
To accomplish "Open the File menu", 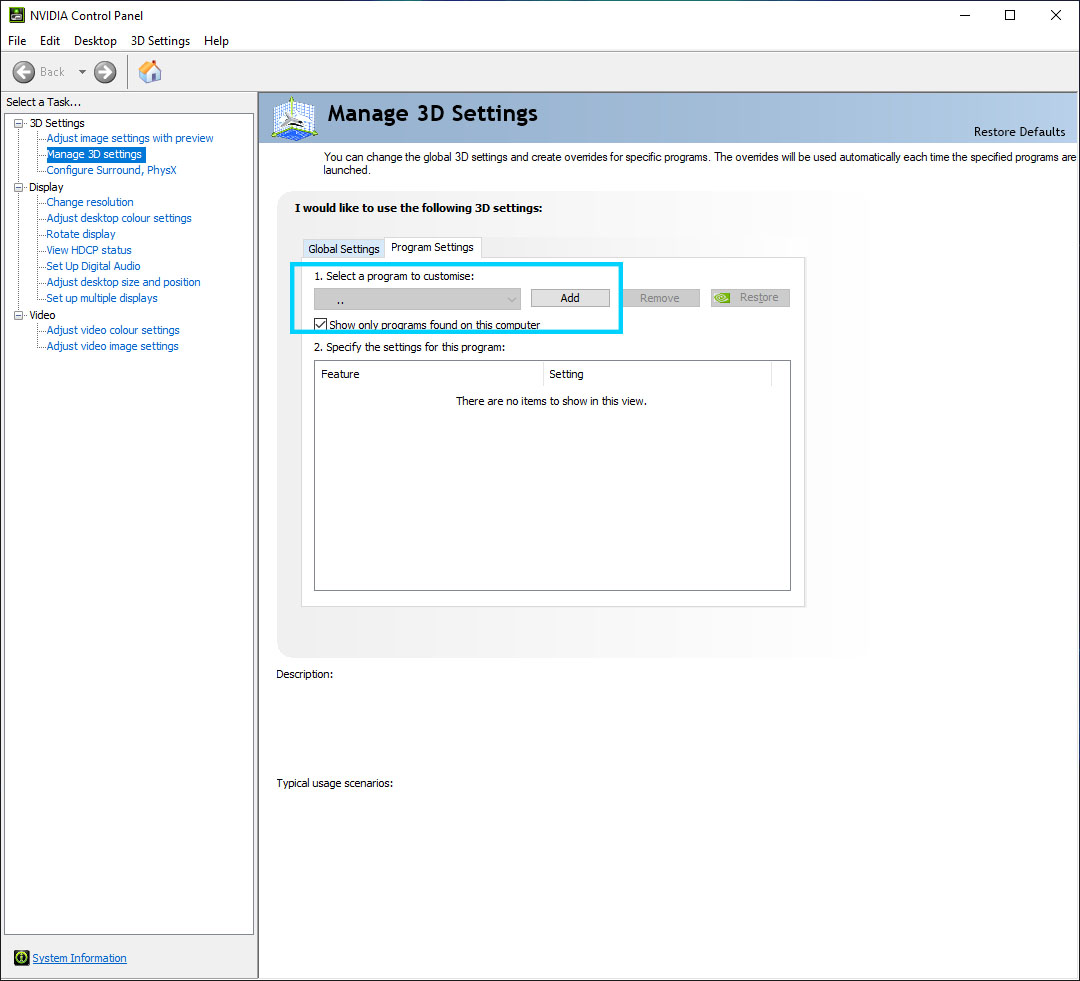I will pyautogui.click(x=17, y=41).
